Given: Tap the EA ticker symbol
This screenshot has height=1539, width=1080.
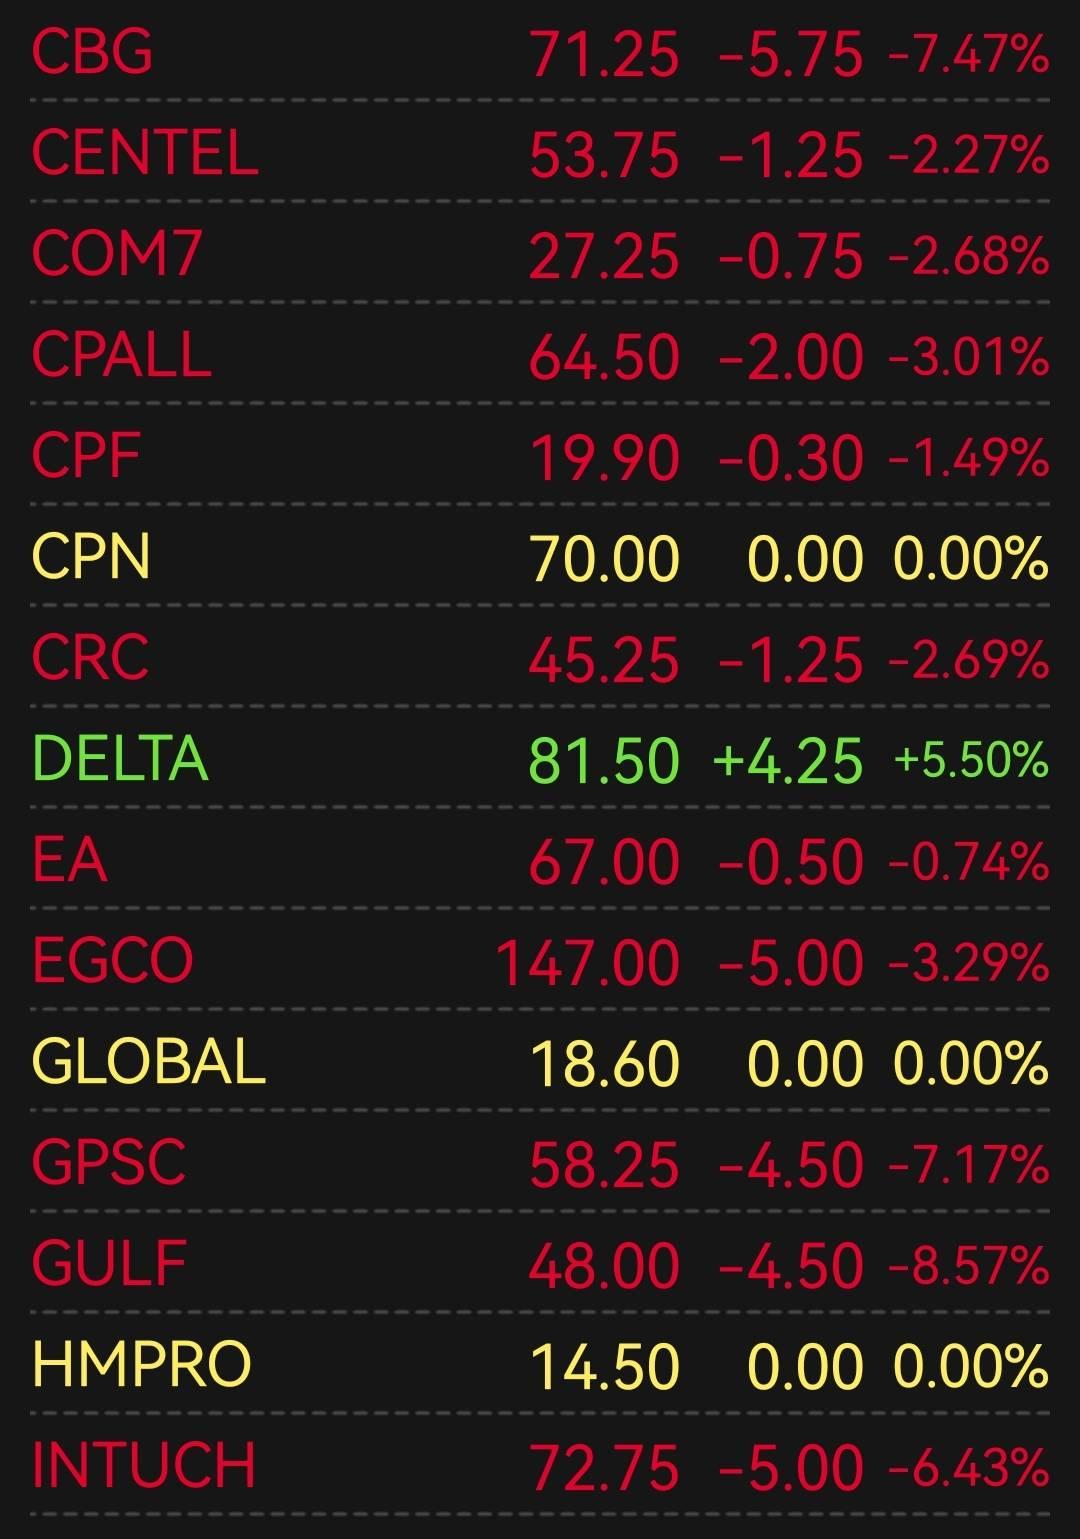Looking at the screenshot, I should click(69, 860).
